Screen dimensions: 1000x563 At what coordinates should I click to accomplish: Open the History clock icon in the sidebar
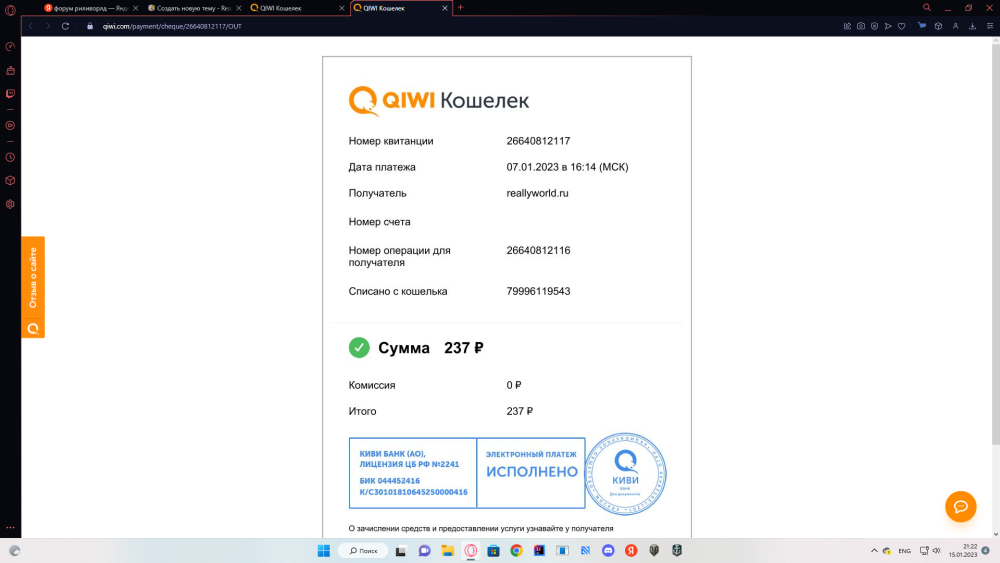click(x=10, y=157)
